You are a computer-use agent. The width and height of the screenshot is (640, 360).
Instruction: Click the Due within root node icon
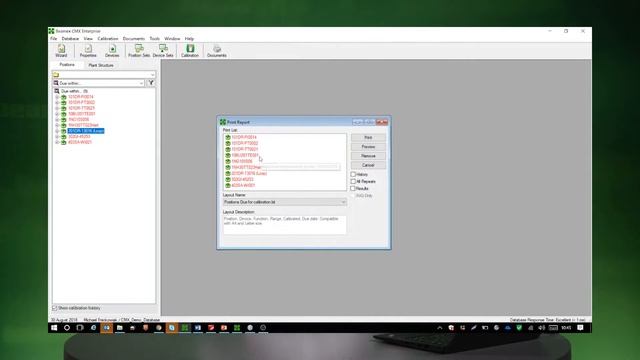57,91
